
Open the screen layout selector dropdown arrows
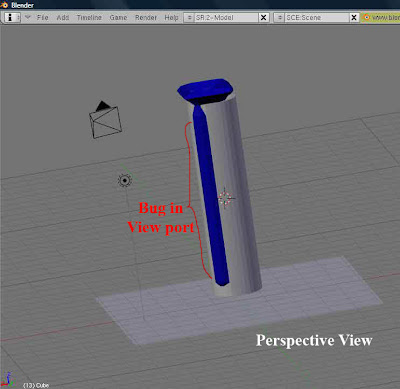pyautogui.click(x=189, y=17)
